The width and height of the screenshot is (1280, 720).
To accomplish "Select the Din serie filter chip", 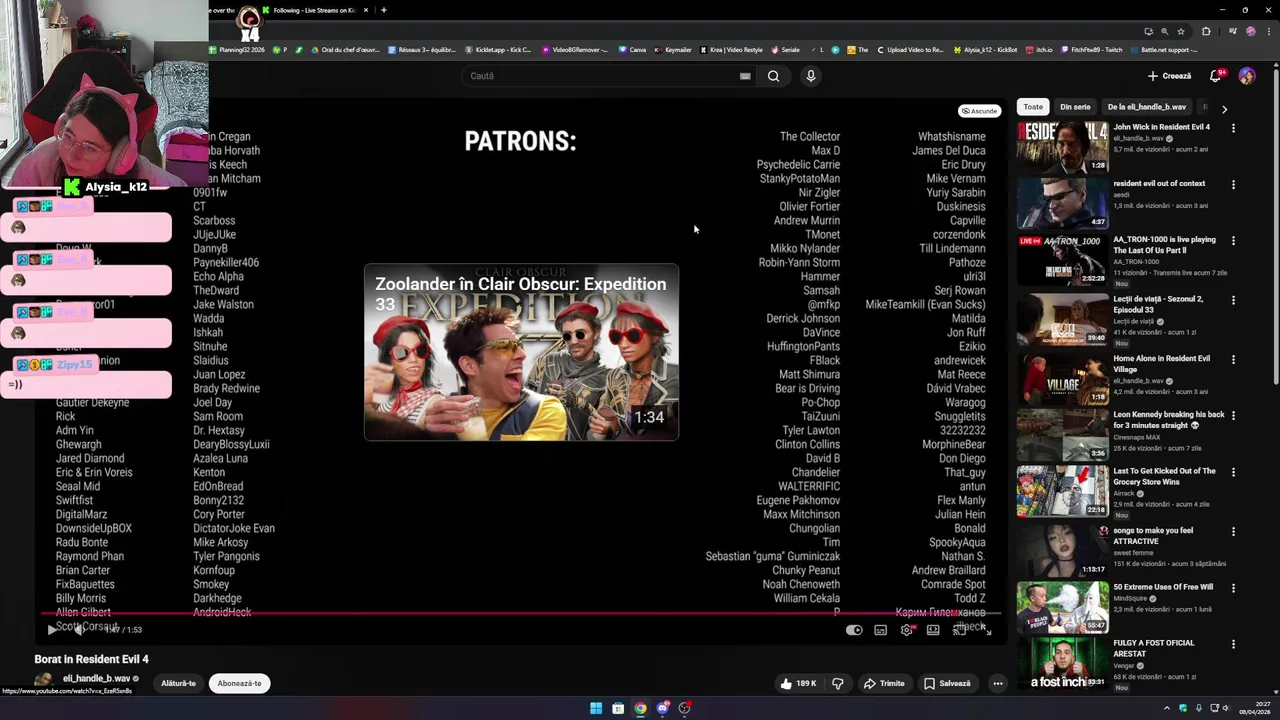I will 1075,107.
